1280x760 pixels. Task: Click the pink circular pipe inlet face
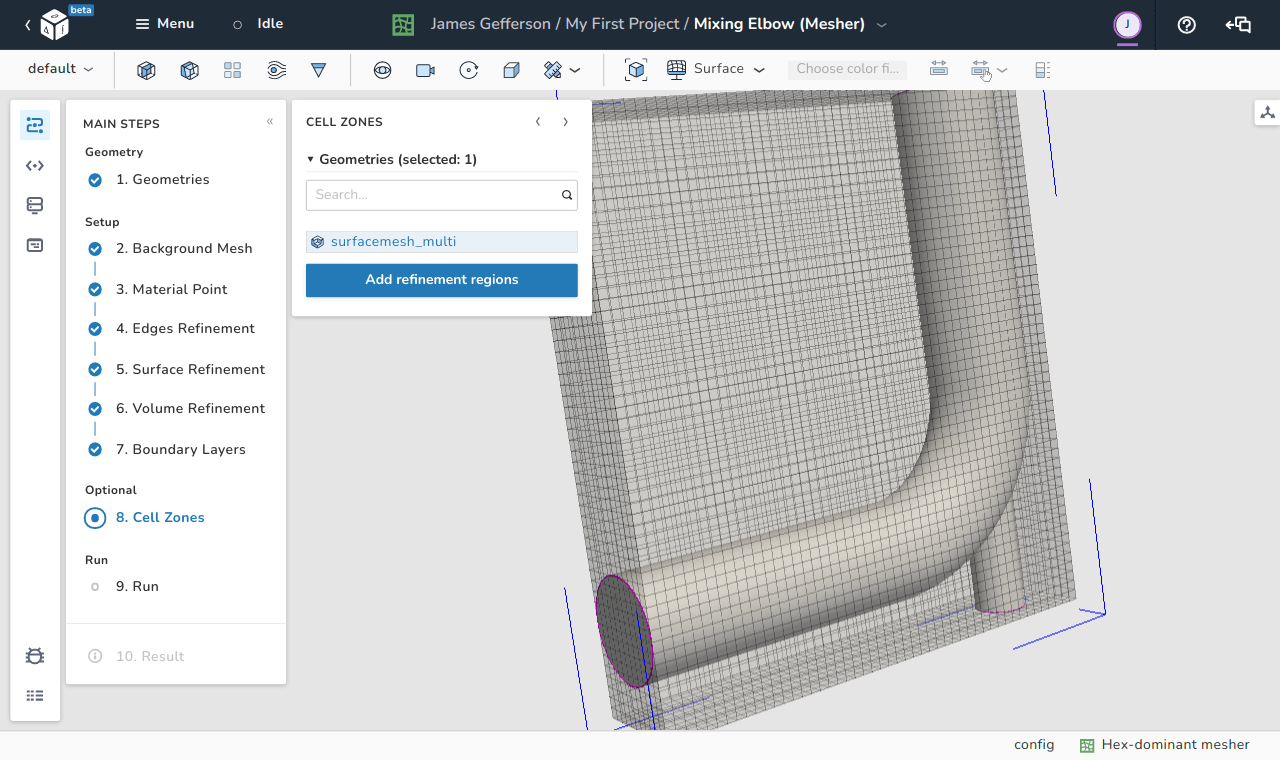624,631
